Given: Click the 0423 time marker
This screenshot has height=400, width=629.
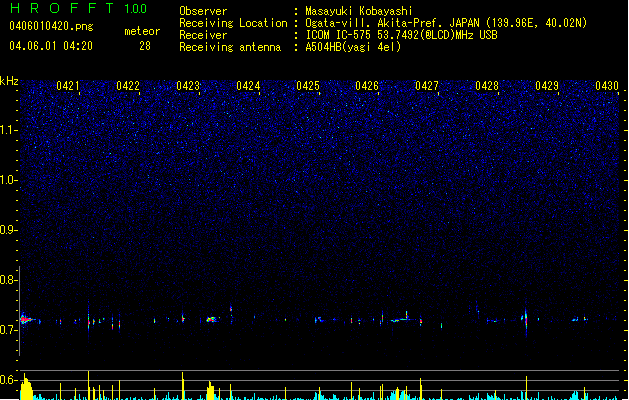Looking at the screenshot, I should (x=188, y=86).
